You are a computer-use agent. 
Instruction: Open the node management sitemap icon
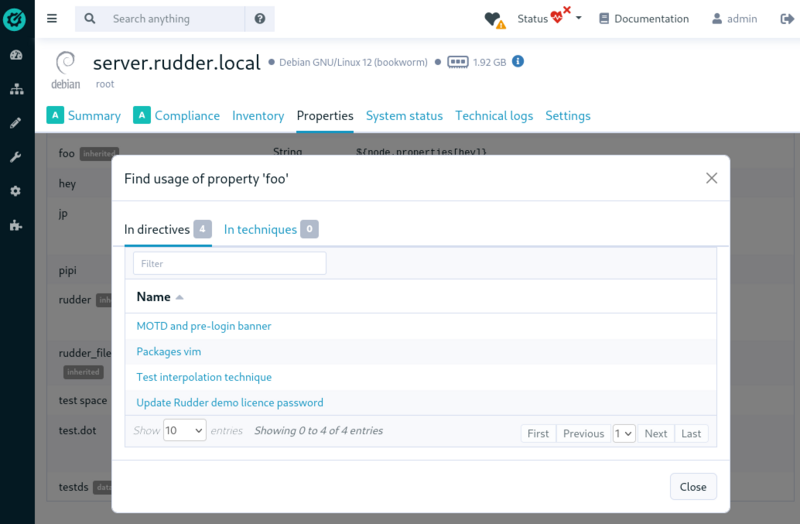16,89
